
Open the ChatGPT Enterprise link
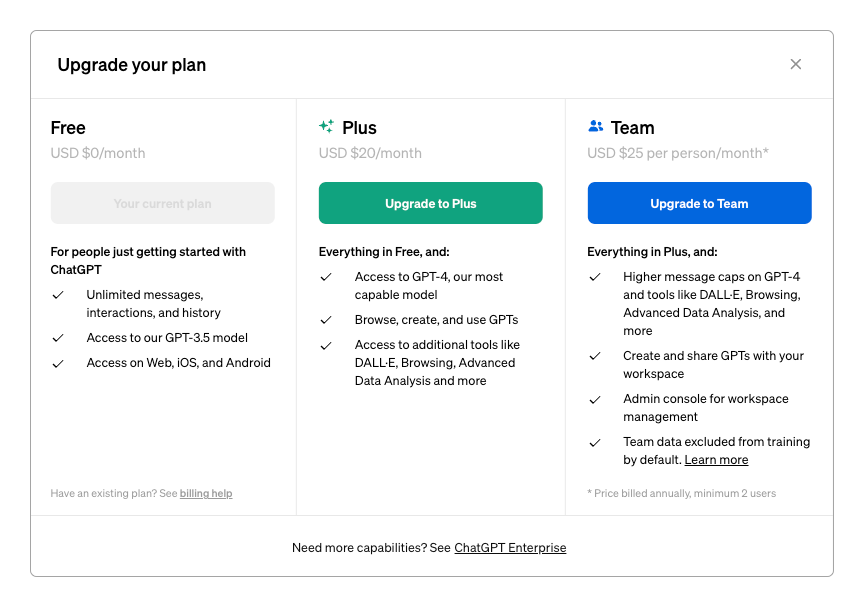point(510,548)
